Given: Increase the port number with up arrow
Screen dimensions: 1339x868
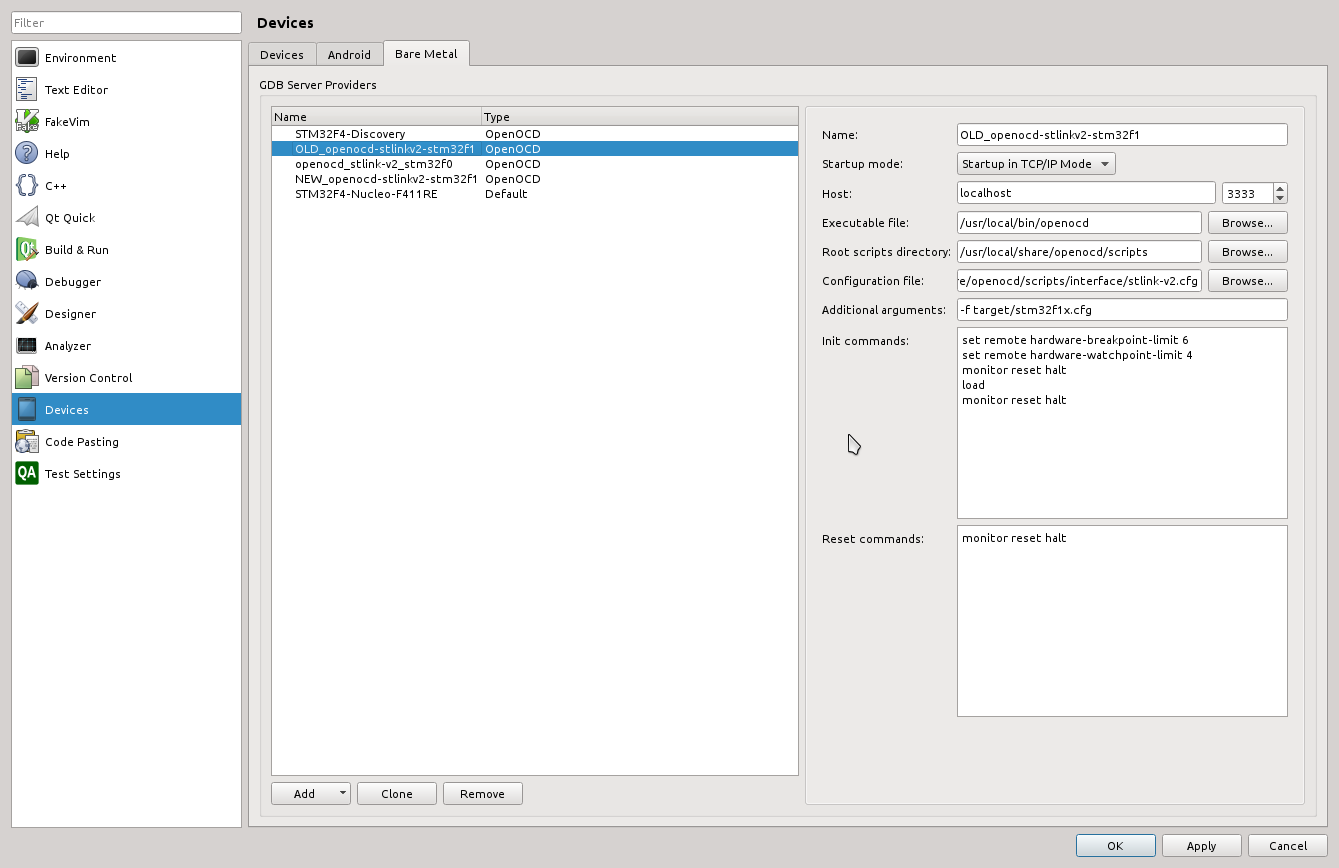Looking at the screenshot, I should coord(1280,189).
